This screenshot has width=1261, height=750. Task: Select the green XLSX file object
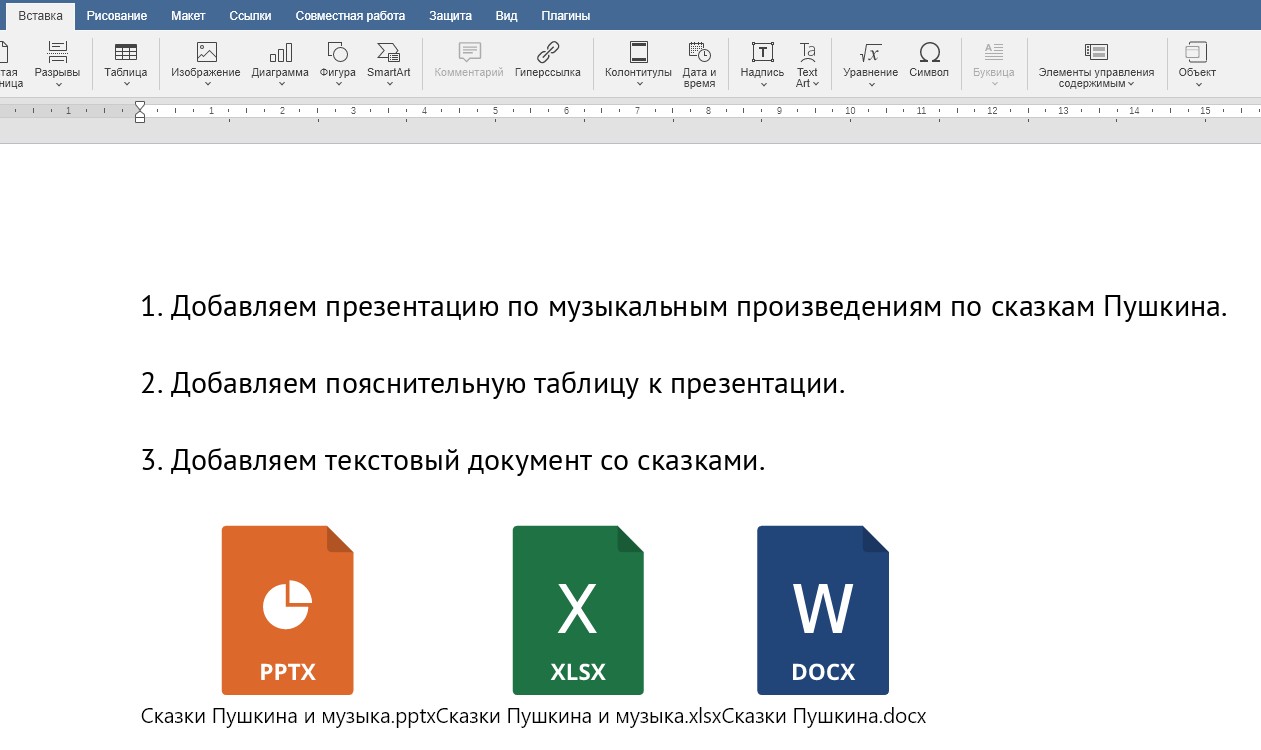(x=578, y=610)
